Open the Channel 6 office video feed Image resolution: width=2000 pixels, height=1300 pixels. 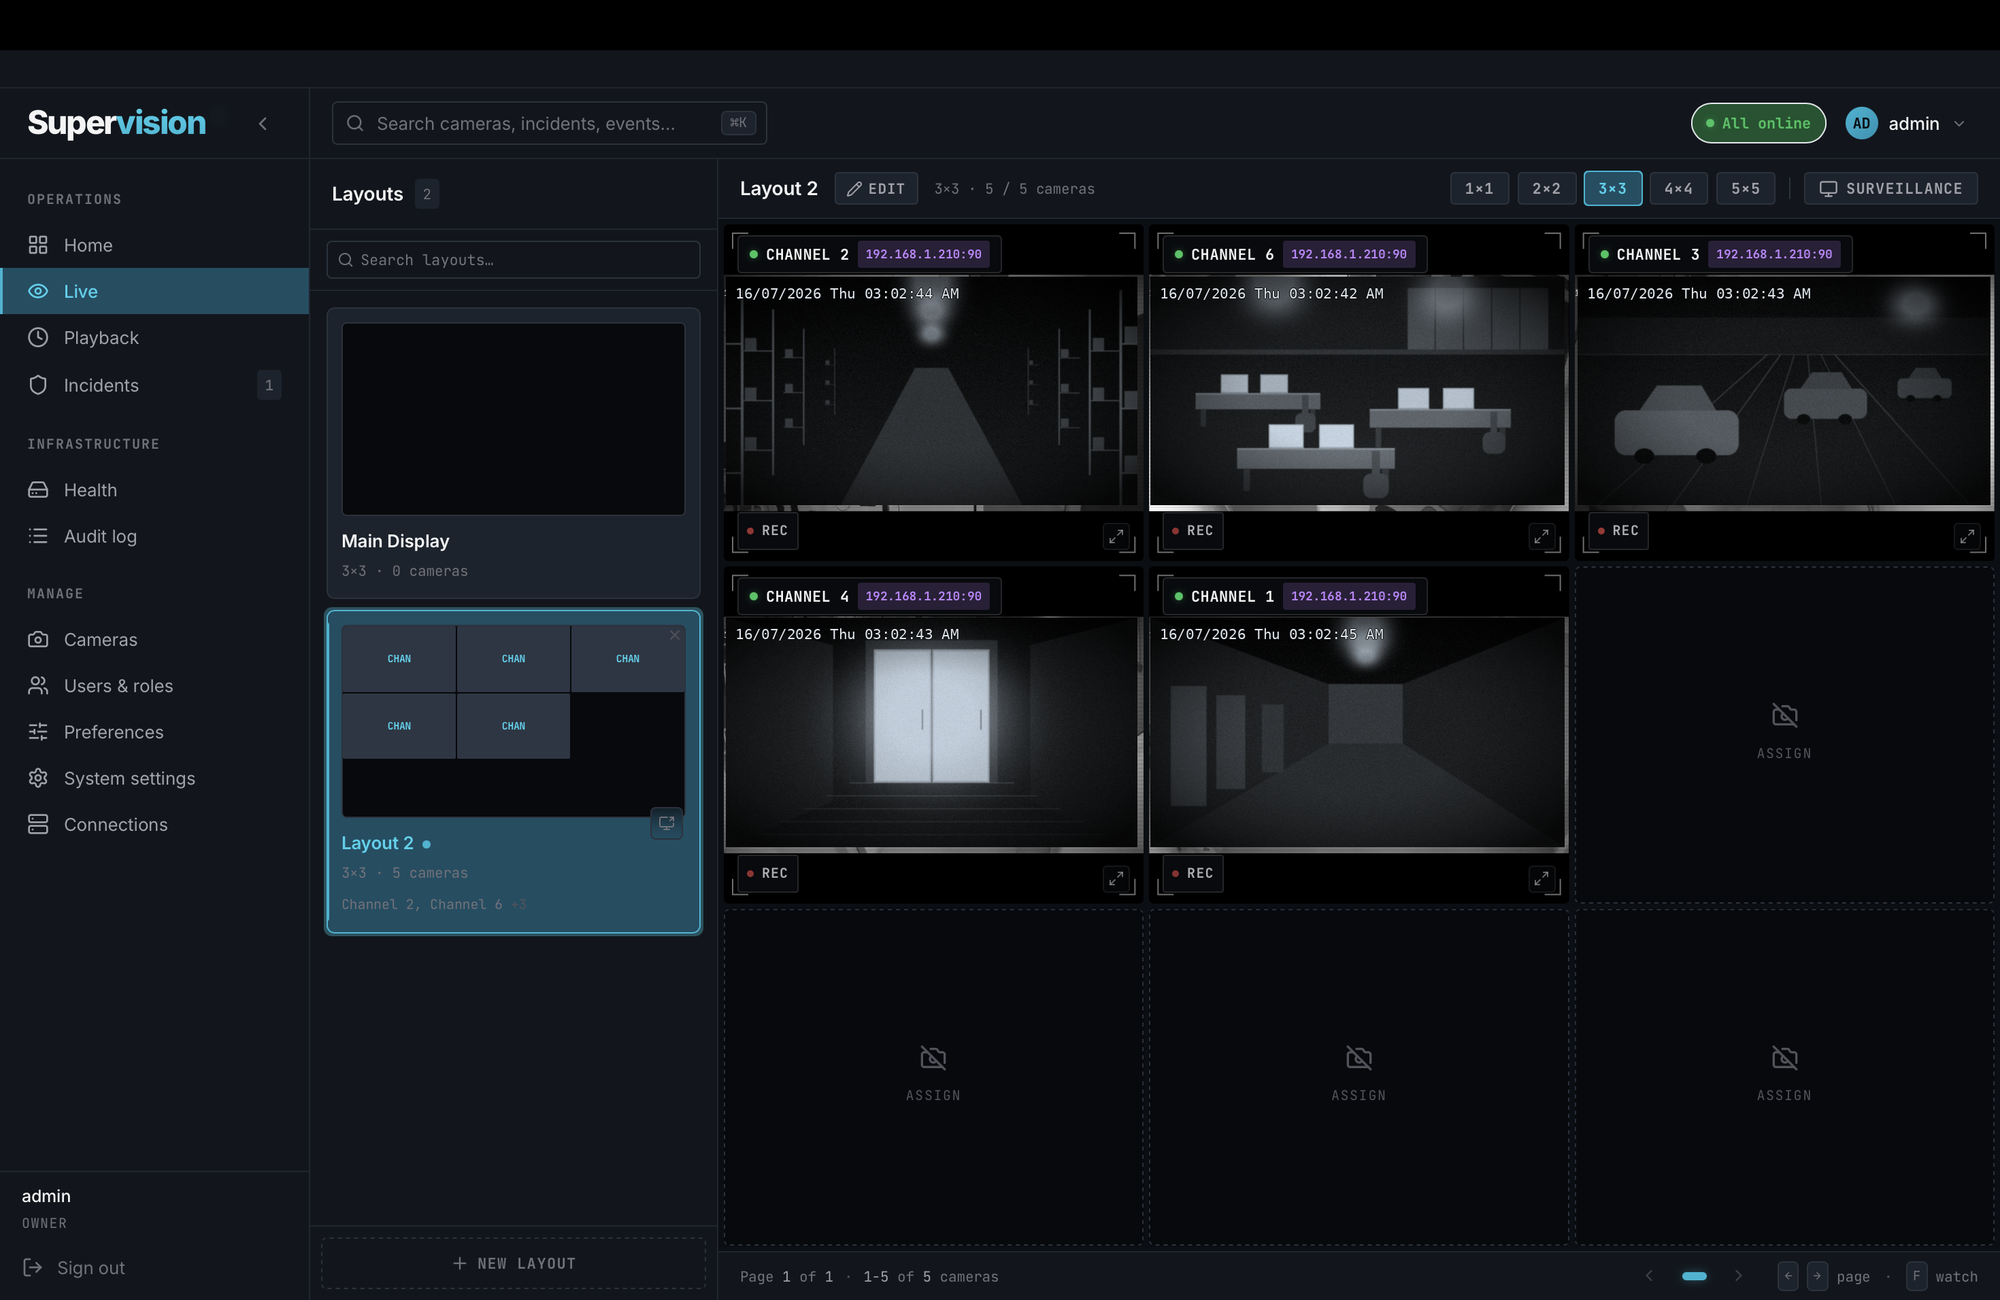point(1358,392)
